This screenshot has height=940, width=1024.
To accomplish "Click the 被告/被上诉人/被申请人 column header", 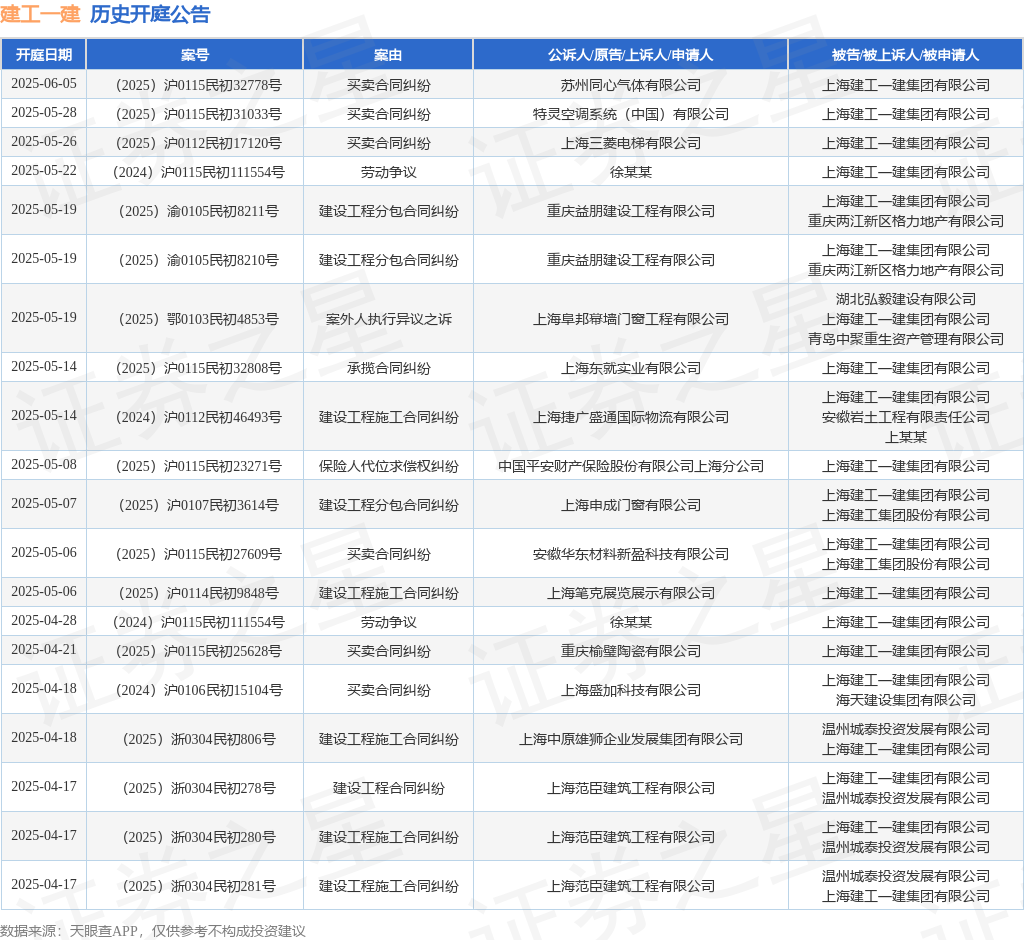I will (x=905, y=55).
